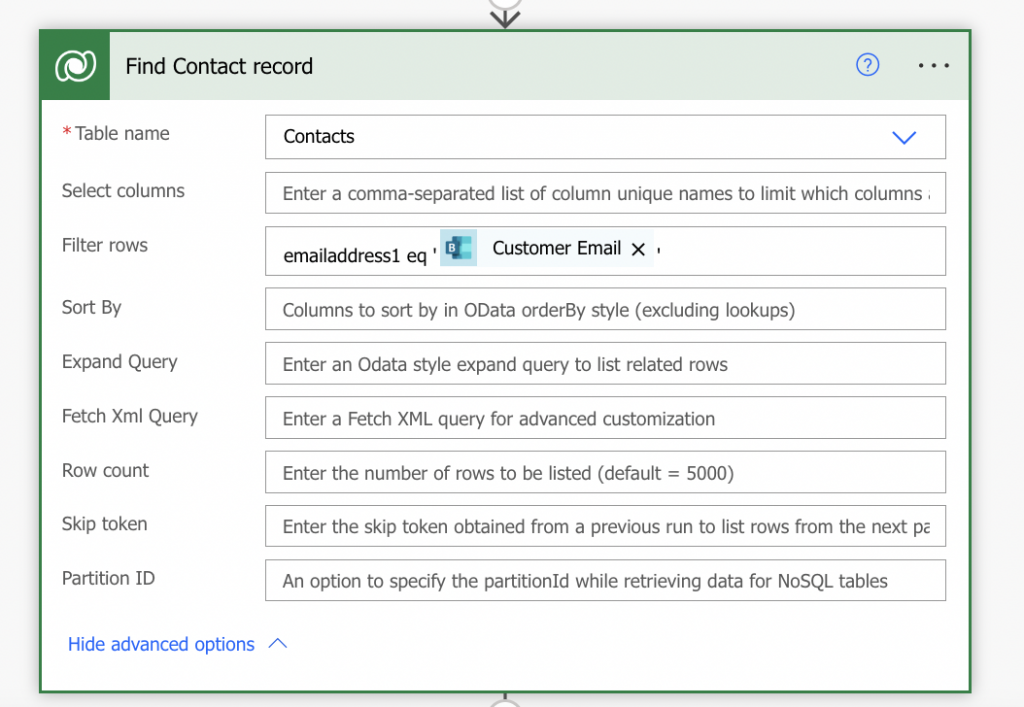The width and height of the screenshot is (1024, 707).
Task: Click the emailaddress1 eq text in Filter rows
Action: coord(354,256)
